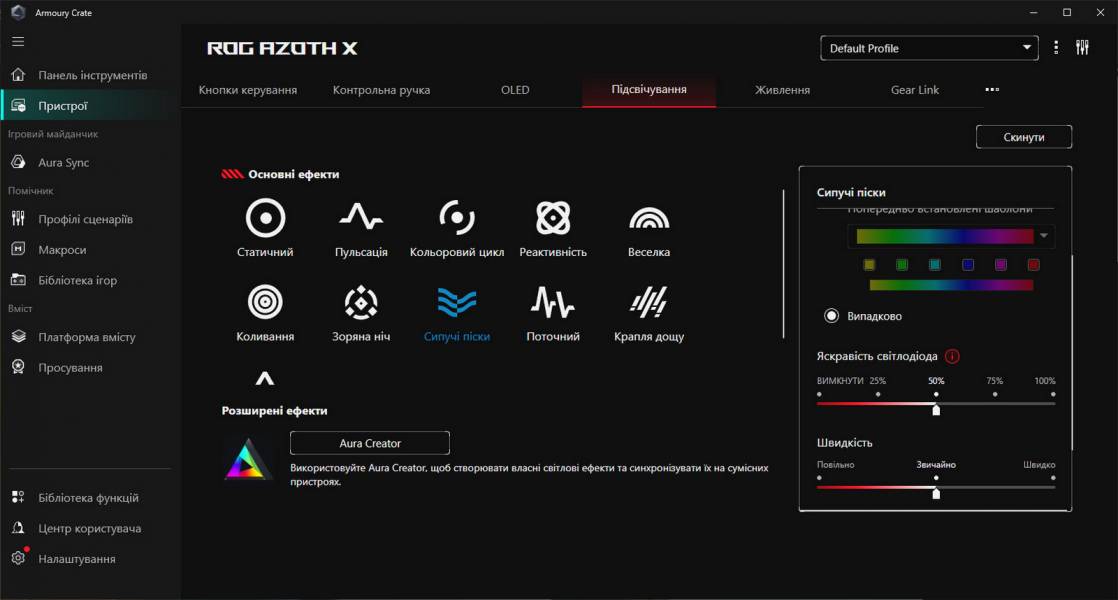Open Aura Sync from the sidebar
The height and width of the screenshot is (600, 1118).
(x=60, y=162)
